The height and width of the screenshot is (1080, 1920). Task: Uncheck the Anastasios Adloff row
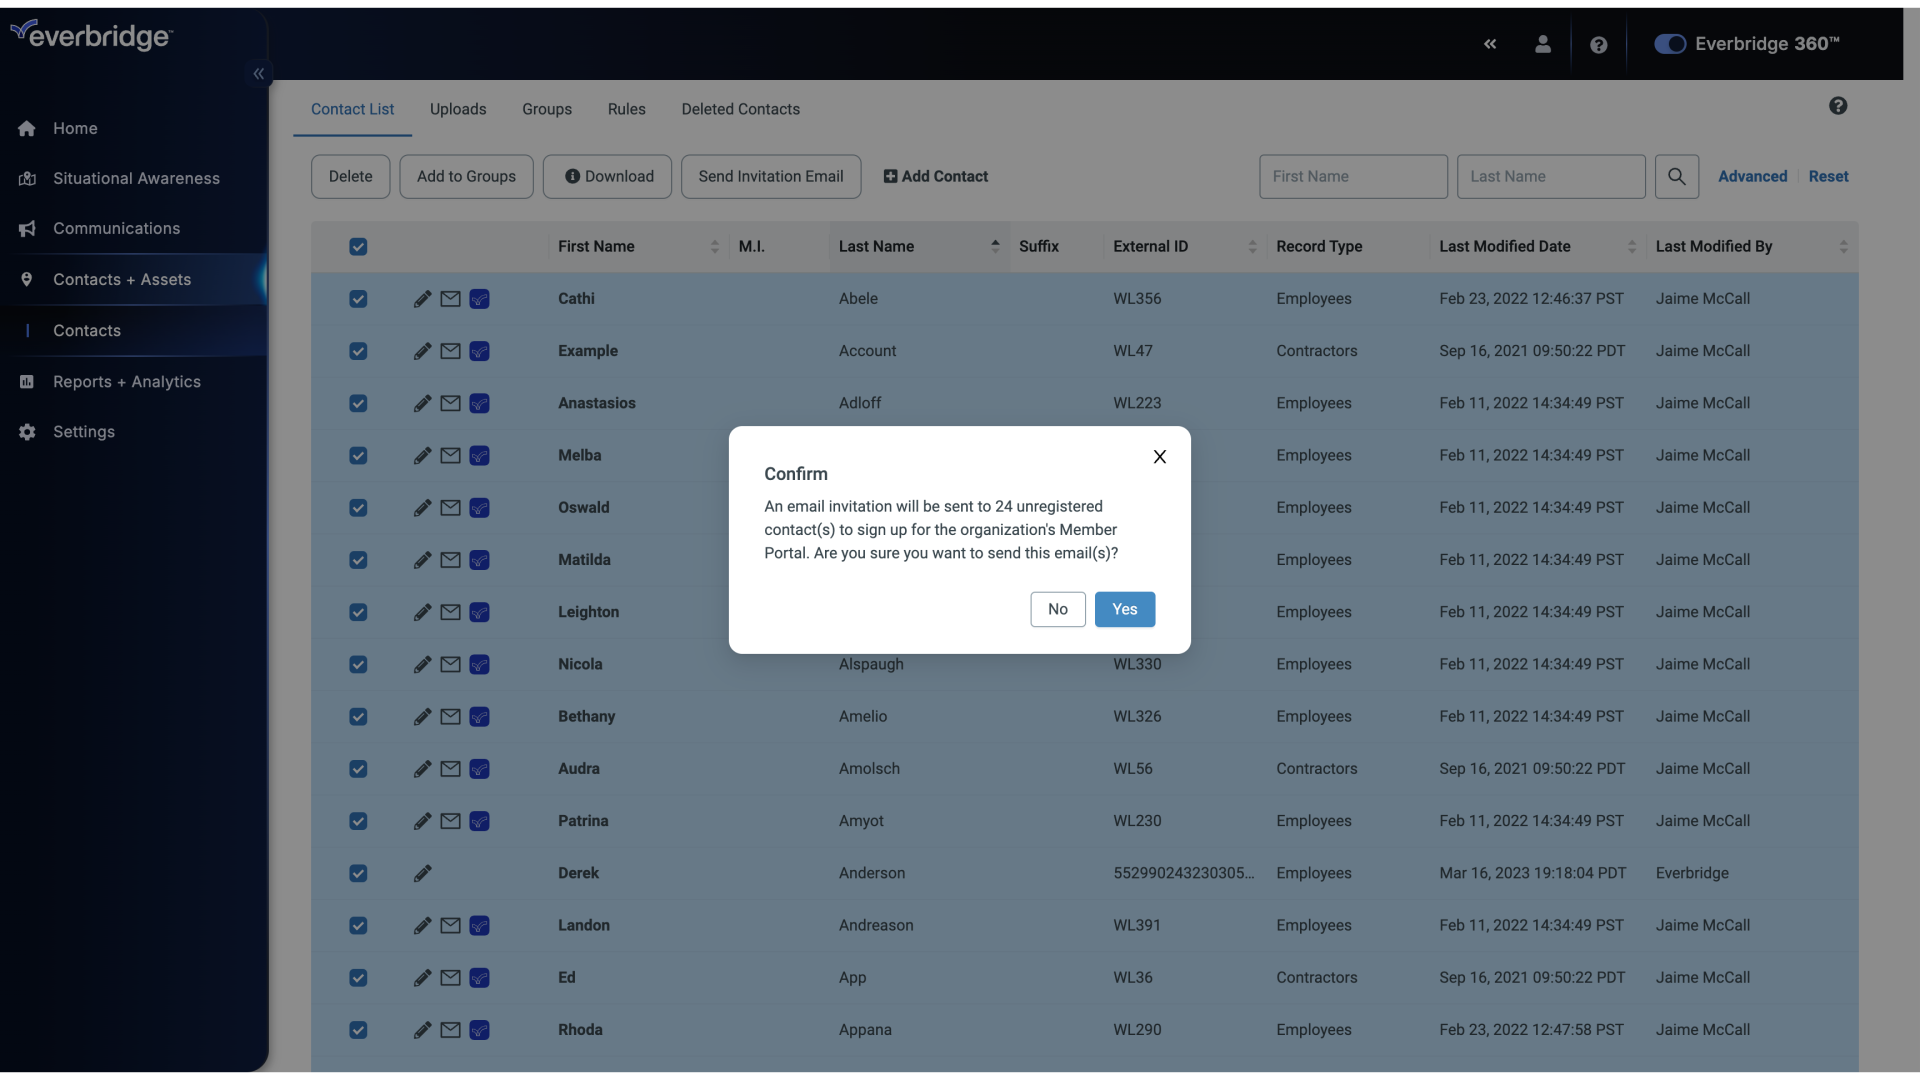[358, 403]
